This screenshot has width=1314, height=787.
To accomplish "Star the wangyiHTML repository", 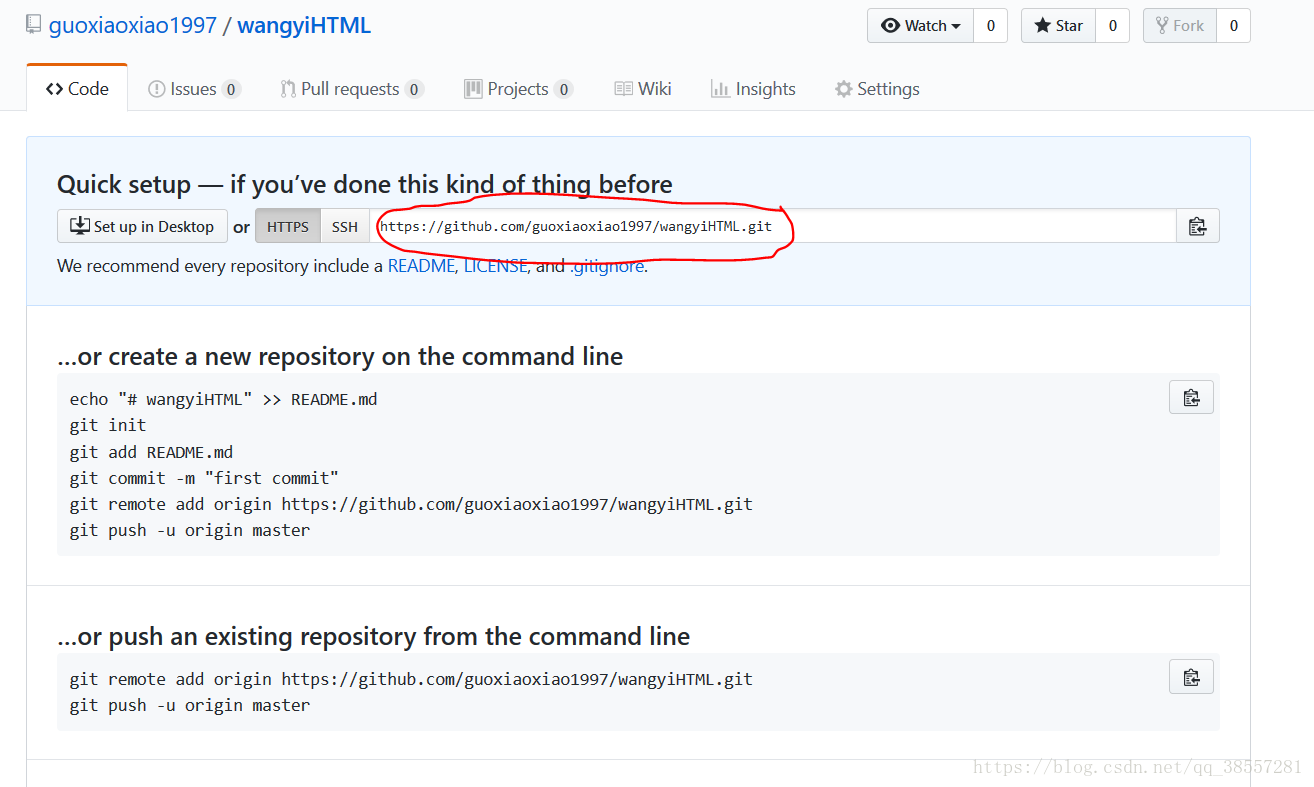I will pos(1058,26).
